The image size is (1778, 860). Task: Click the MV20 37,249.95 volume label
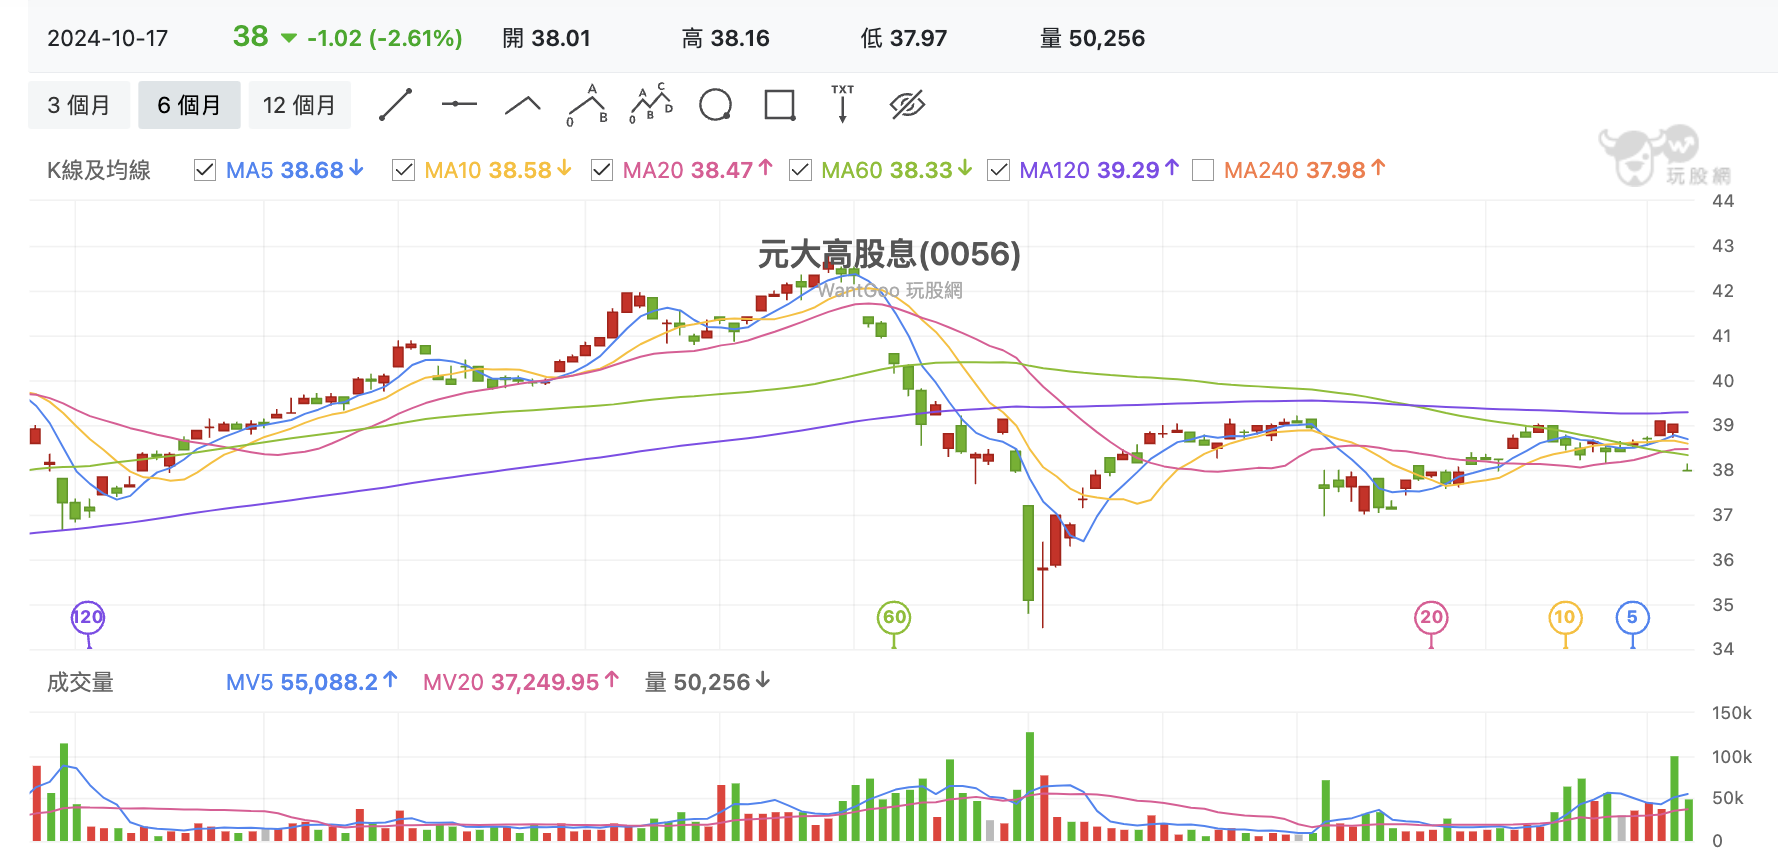521,682
